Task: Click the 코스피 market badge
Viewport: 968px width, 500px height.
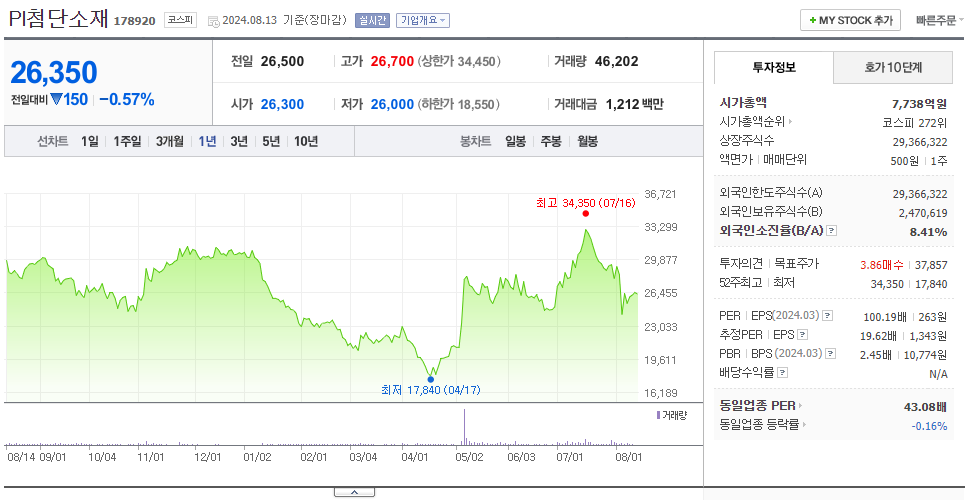Action: 180,20
